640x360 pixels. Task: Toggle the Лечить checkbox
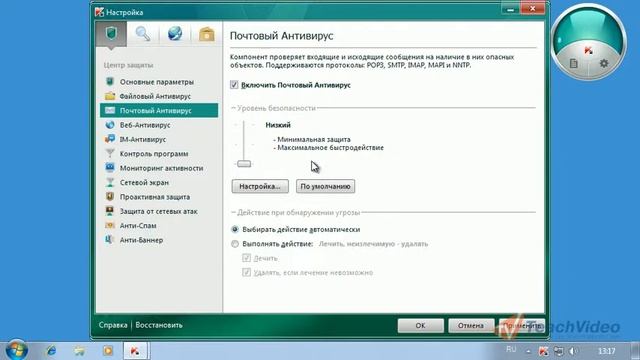(x=246, y=258)
